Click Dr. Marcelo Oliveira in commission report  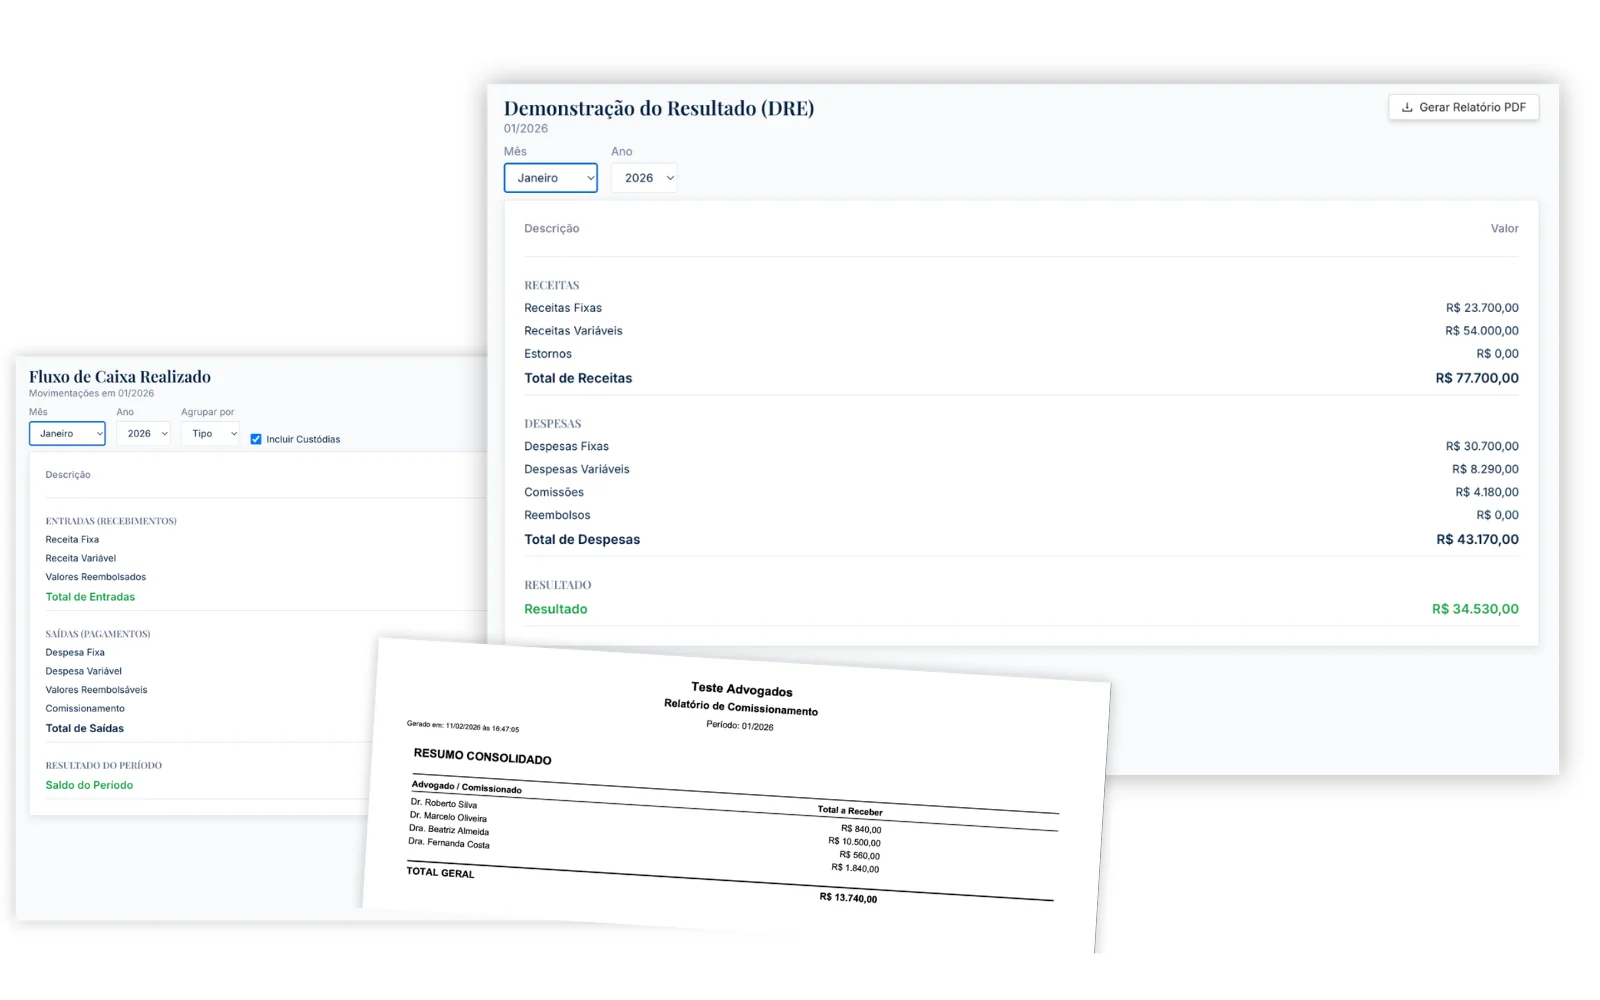pyautogui.click(x=448, y=816)
